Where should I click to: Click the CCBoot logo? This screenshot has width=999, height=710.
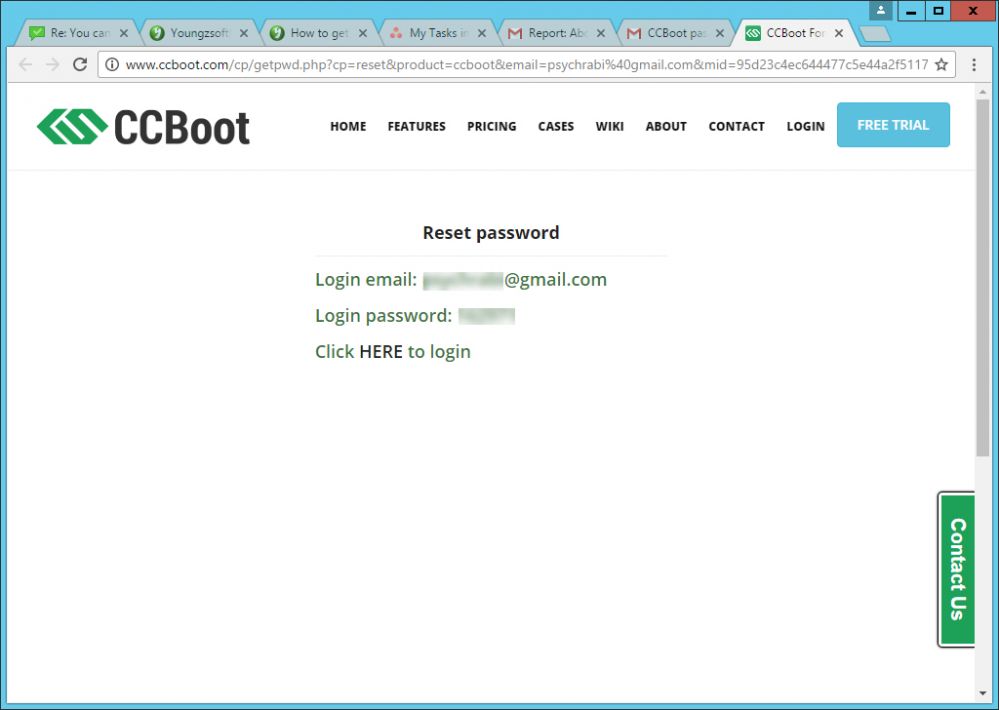click(143, 127)
